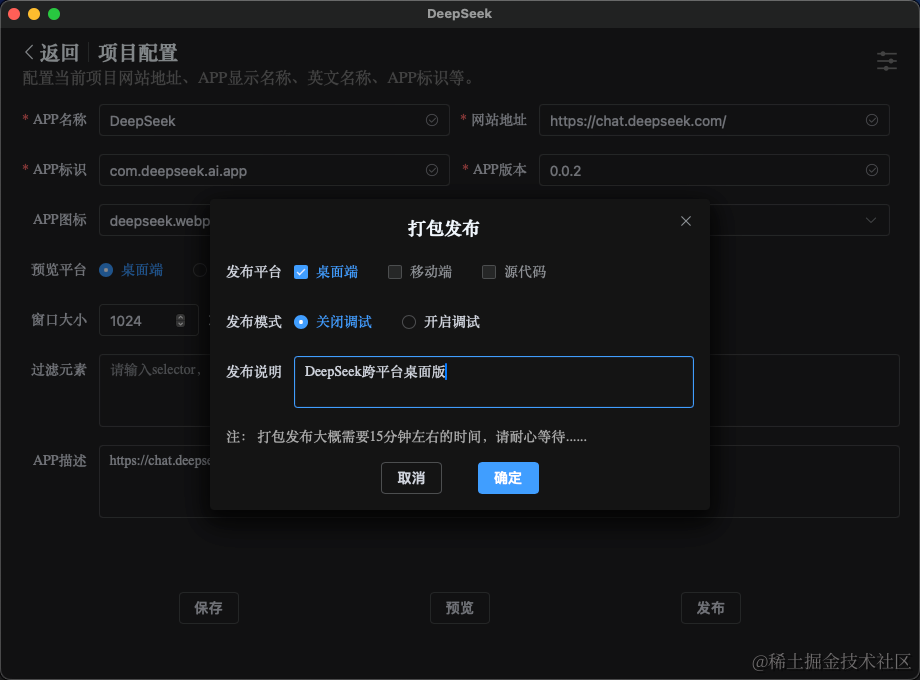Click the APP版本 field showing 0.0.2
The width and height of the screenshot is (920, 680).
[x=714, y=170]
